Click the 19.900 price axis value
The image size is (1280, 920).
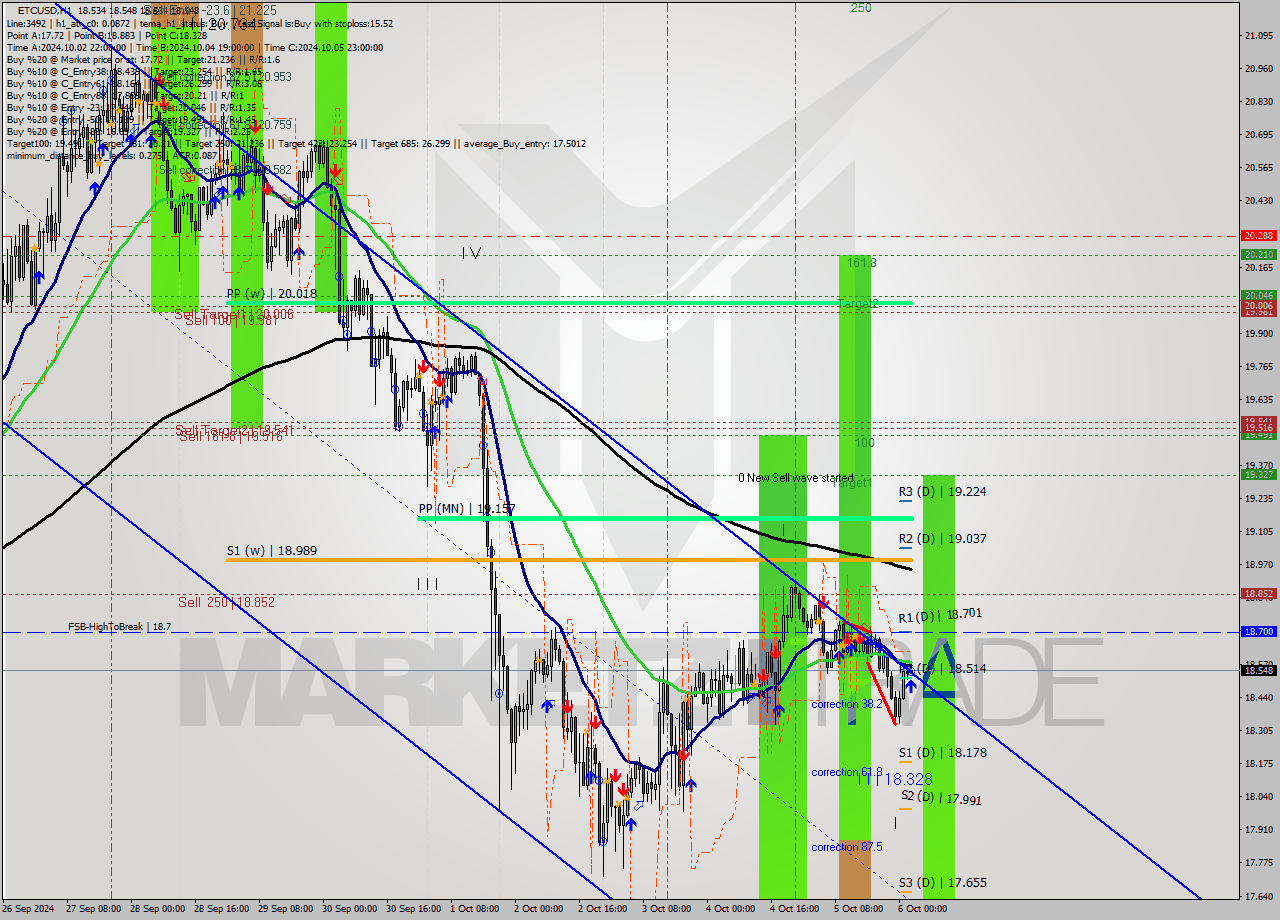tap(1259, 334)
